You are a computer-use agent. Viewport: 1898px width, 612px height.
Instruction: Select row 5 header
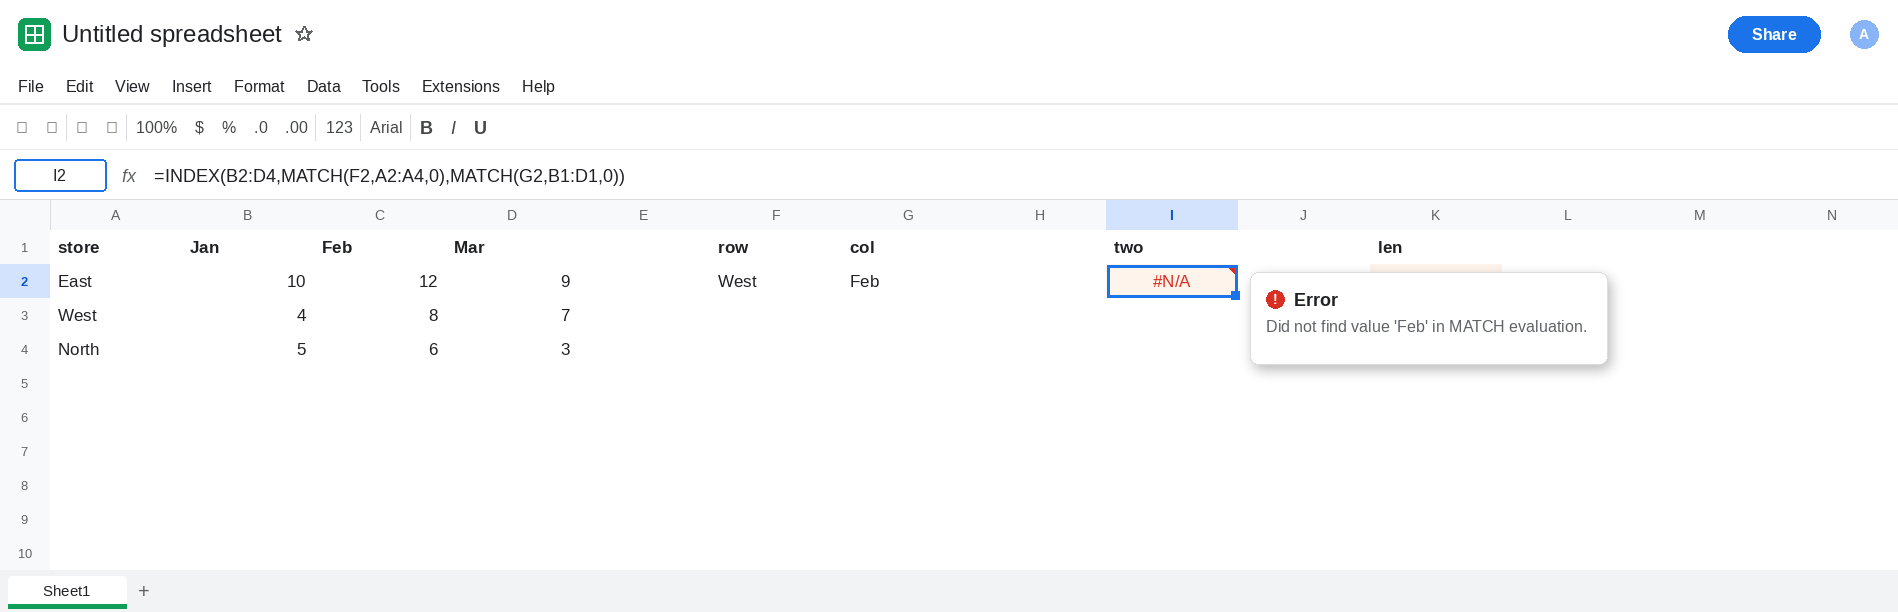coord(25,383)
